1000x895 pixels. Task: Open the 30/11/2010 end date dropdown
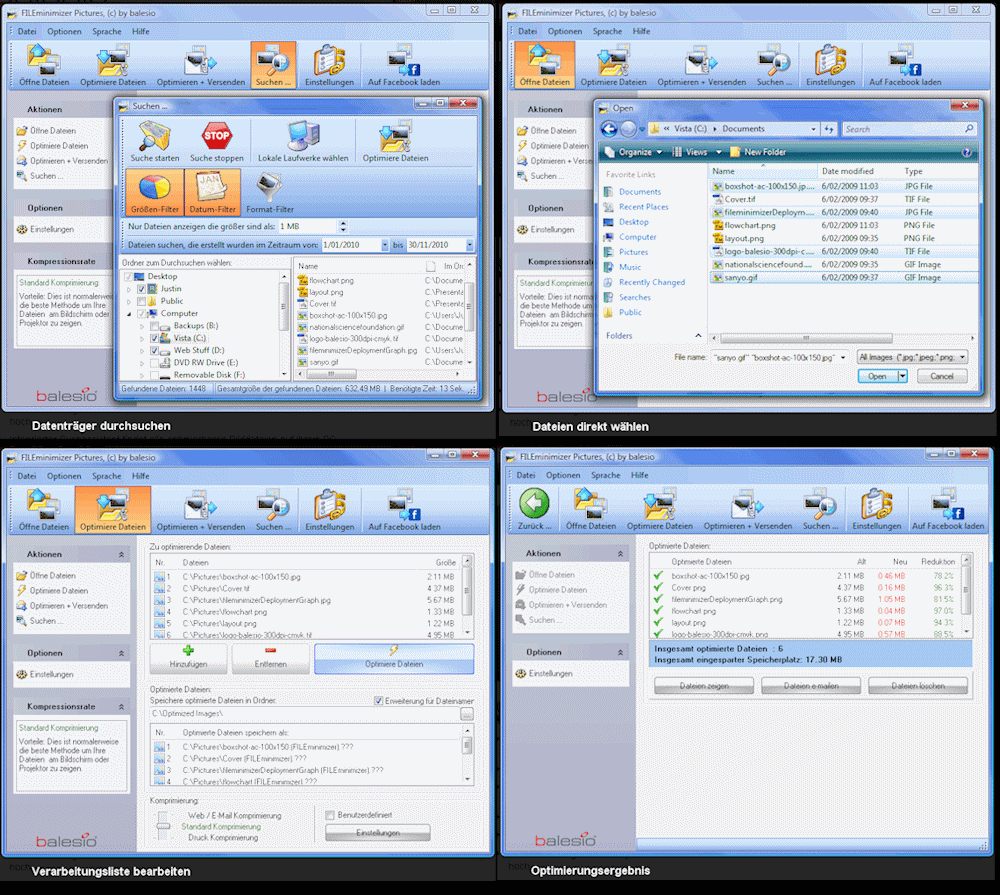point(470,245)
